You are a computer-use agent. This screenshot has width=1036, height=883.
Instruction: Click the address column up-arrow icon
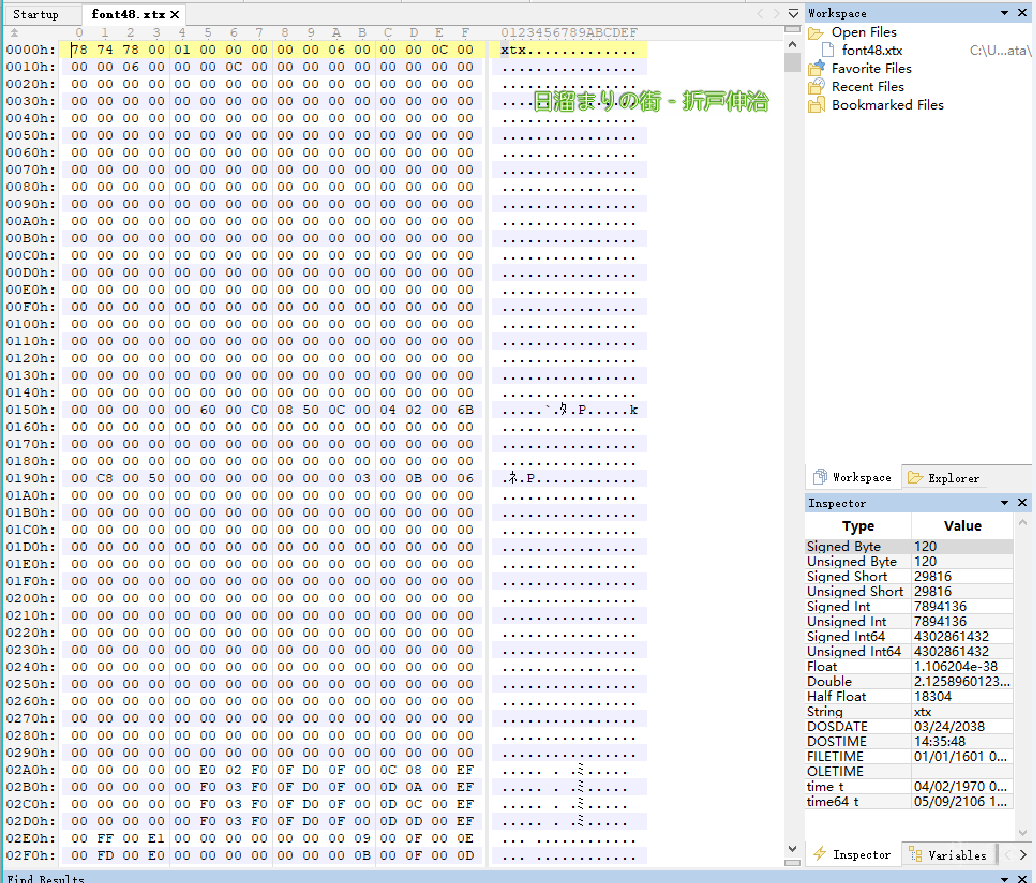click(15, 32)
